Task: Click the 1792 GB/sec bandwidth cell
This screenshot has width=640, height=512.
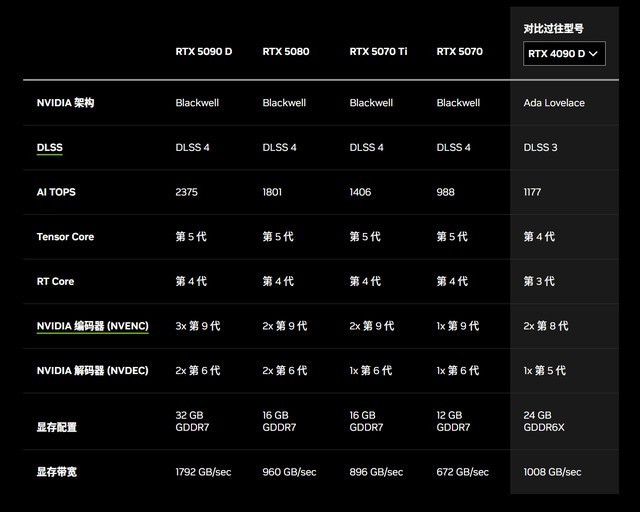Action: coord(203,472)
